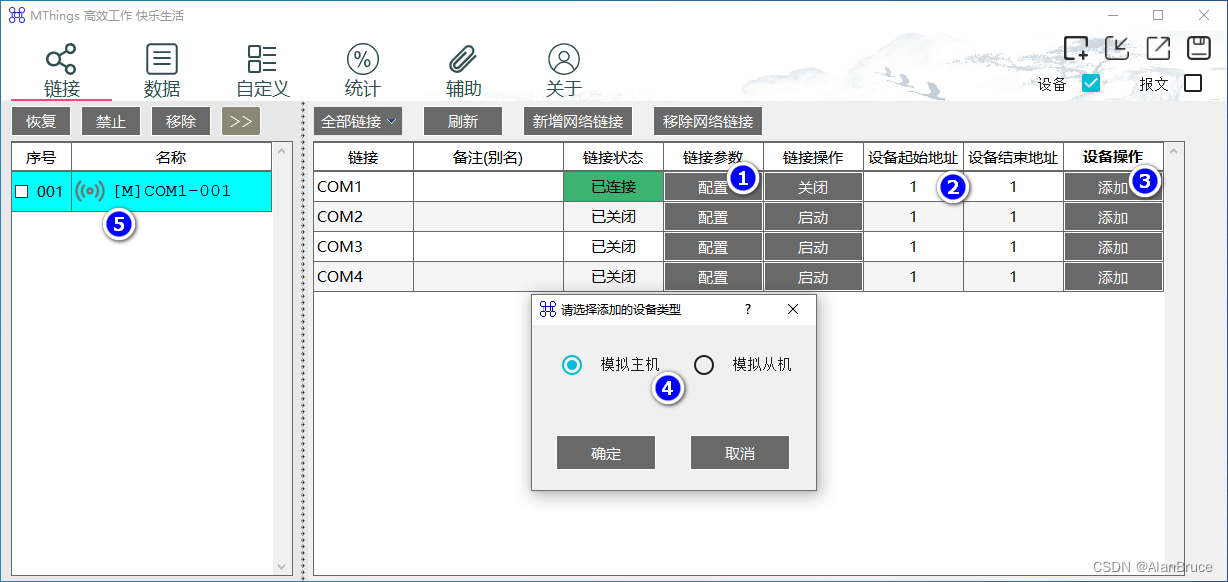This screenshot has height=582, width=1228.
Task: Edit the COM1 备注 alias field
Action: tap(488, 187)
